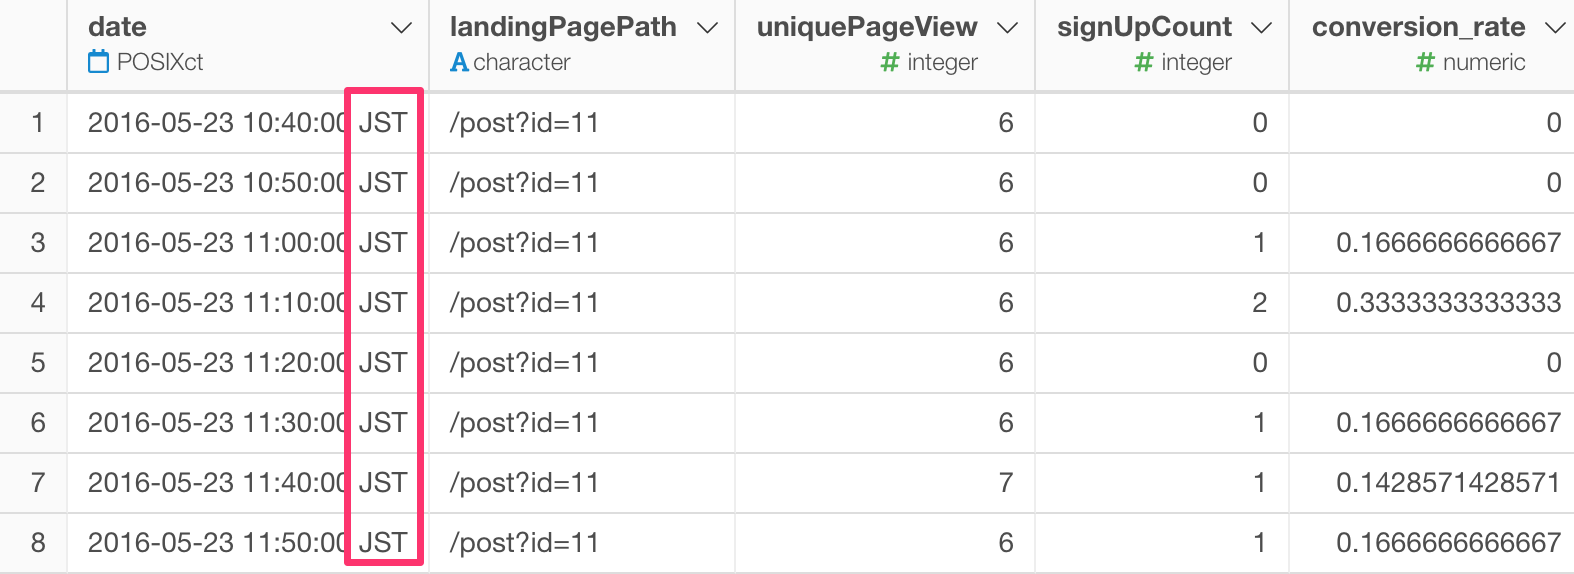The width and height of the screenshot is (1574, 574).
Task: Open the landingPagePath column dropdown
Action: [707, 28]
